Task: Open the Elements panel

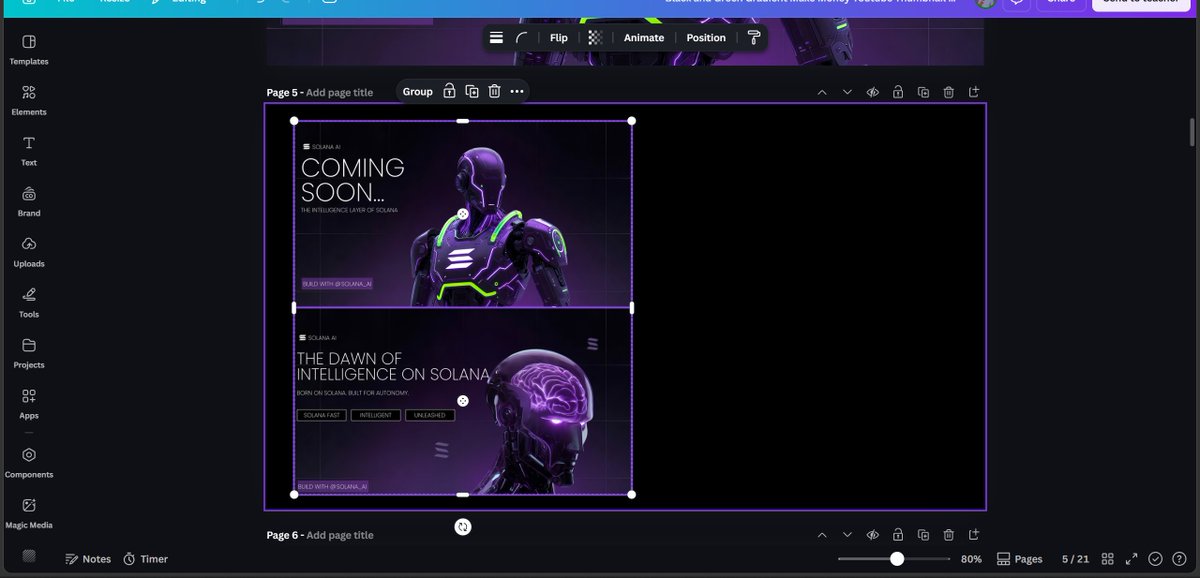Action: coord(29,100)
